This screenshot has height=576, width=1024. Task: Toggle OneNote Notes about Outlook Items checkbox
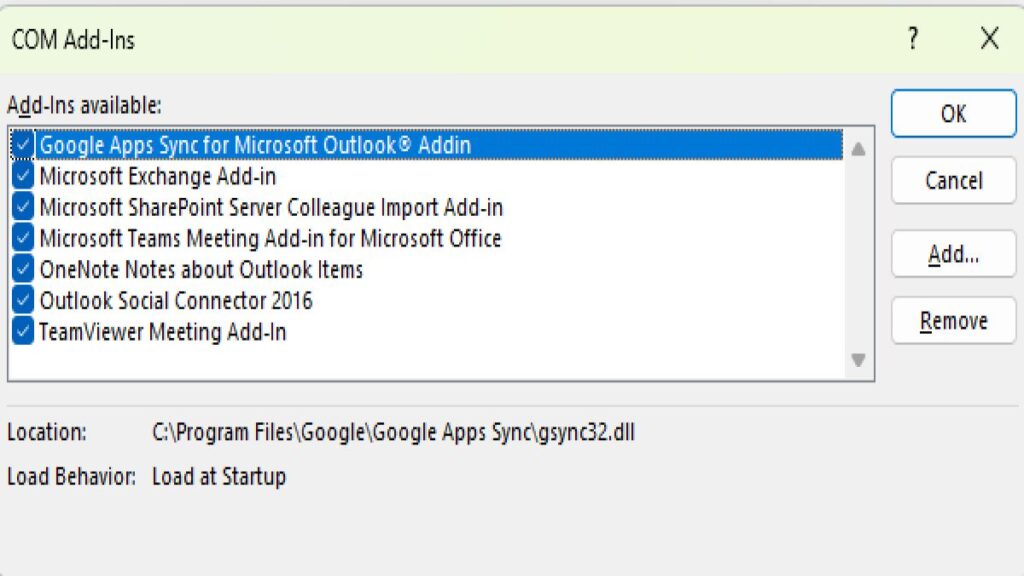[24, 270]
